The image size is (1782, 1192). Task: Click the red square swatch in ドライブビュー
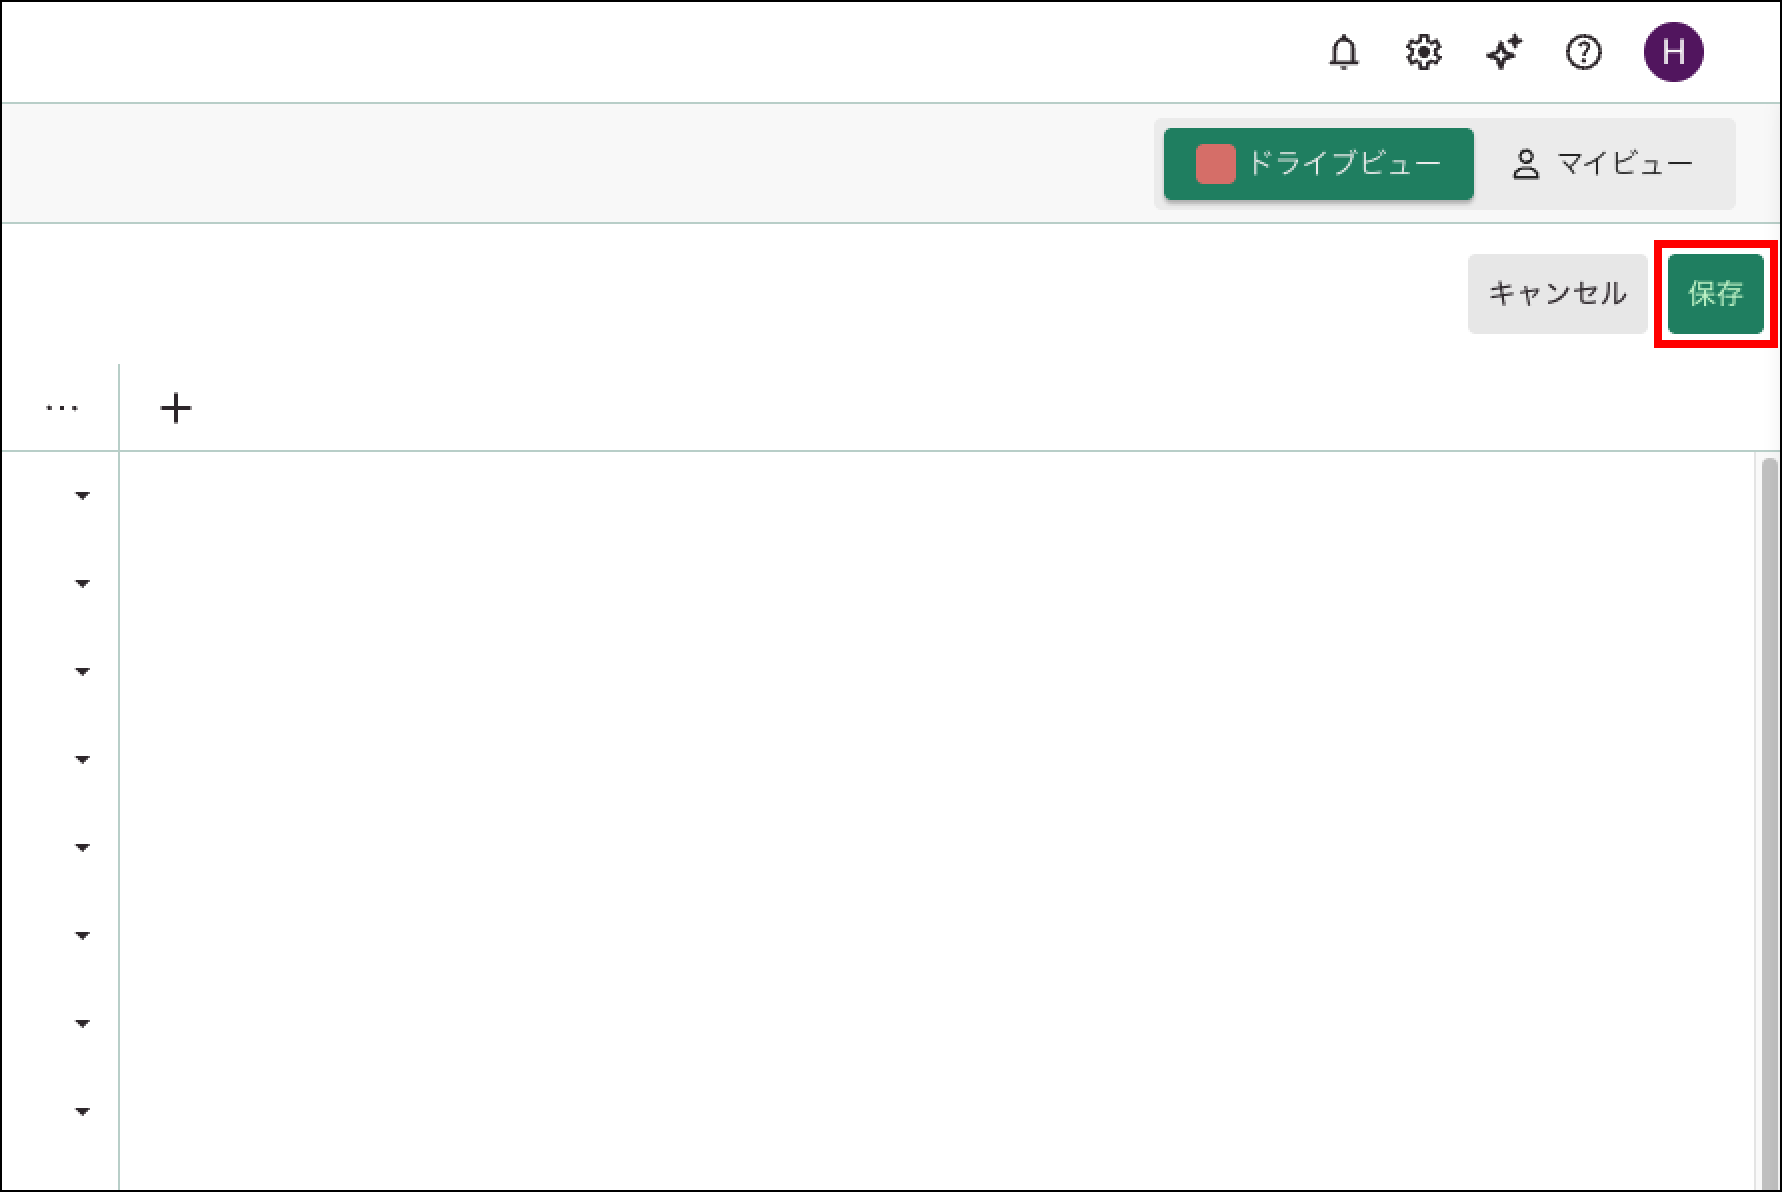pyautogui.click(x=1215, y=164)
